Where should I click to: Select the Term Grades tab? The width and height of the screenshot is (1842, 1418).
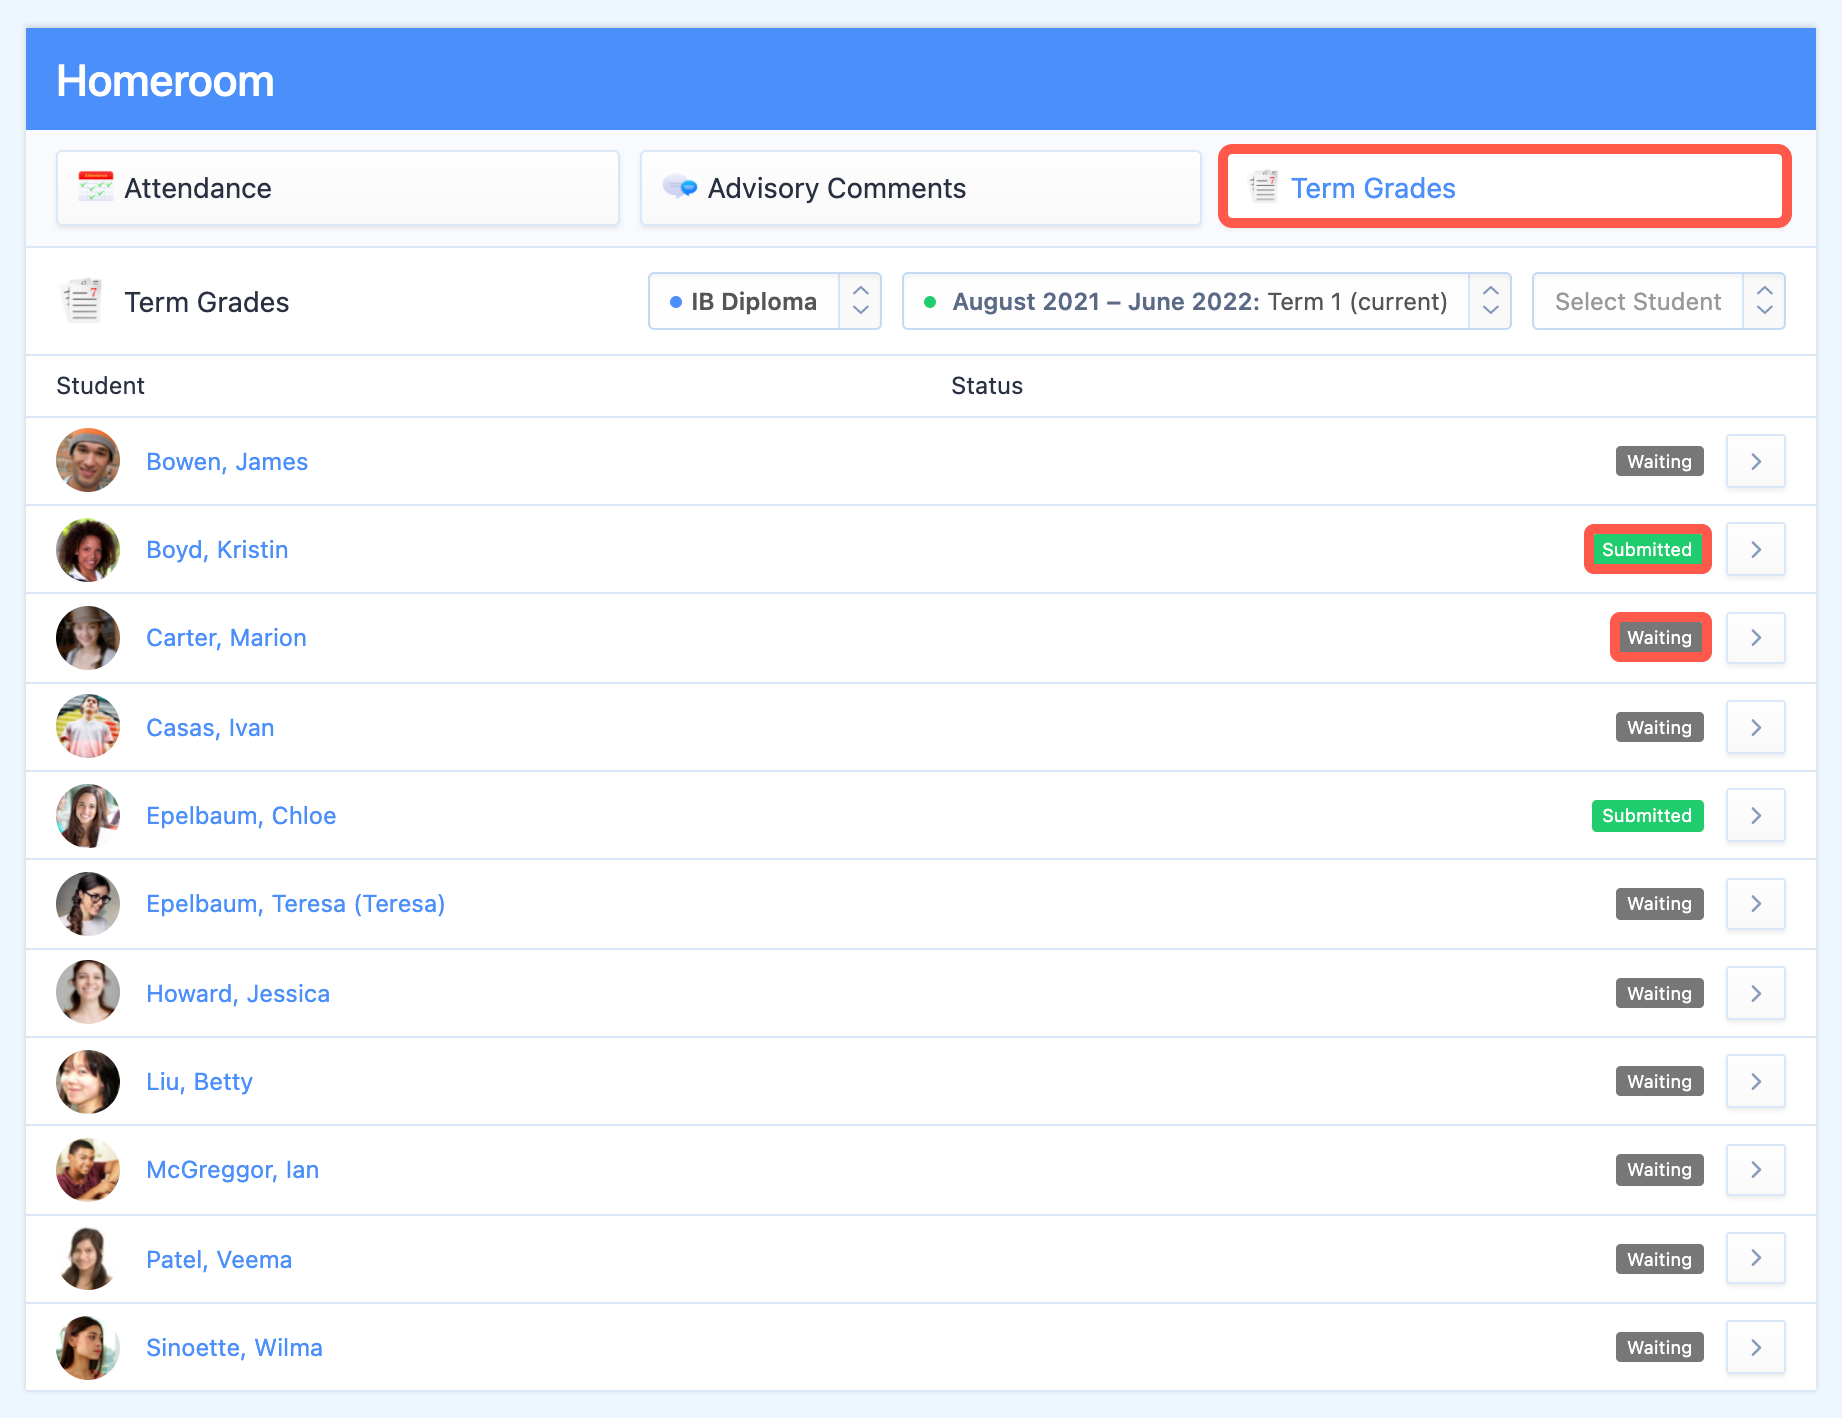coord(1504,187)
